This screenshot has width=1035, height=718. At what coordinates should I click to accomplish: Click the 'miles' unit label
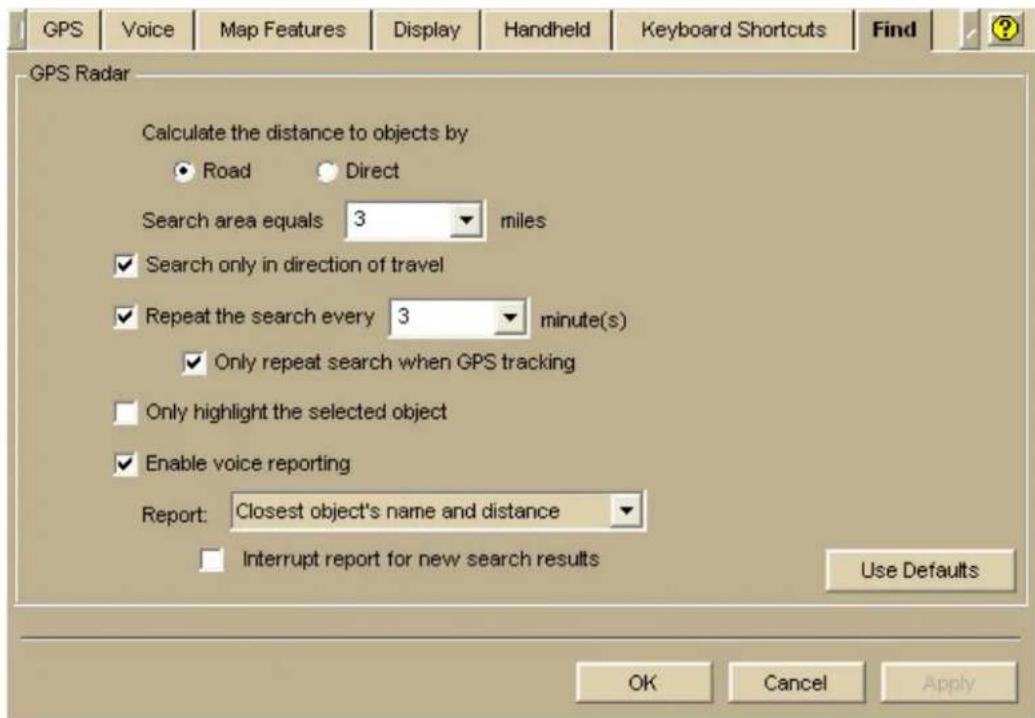tap(523, 221)
